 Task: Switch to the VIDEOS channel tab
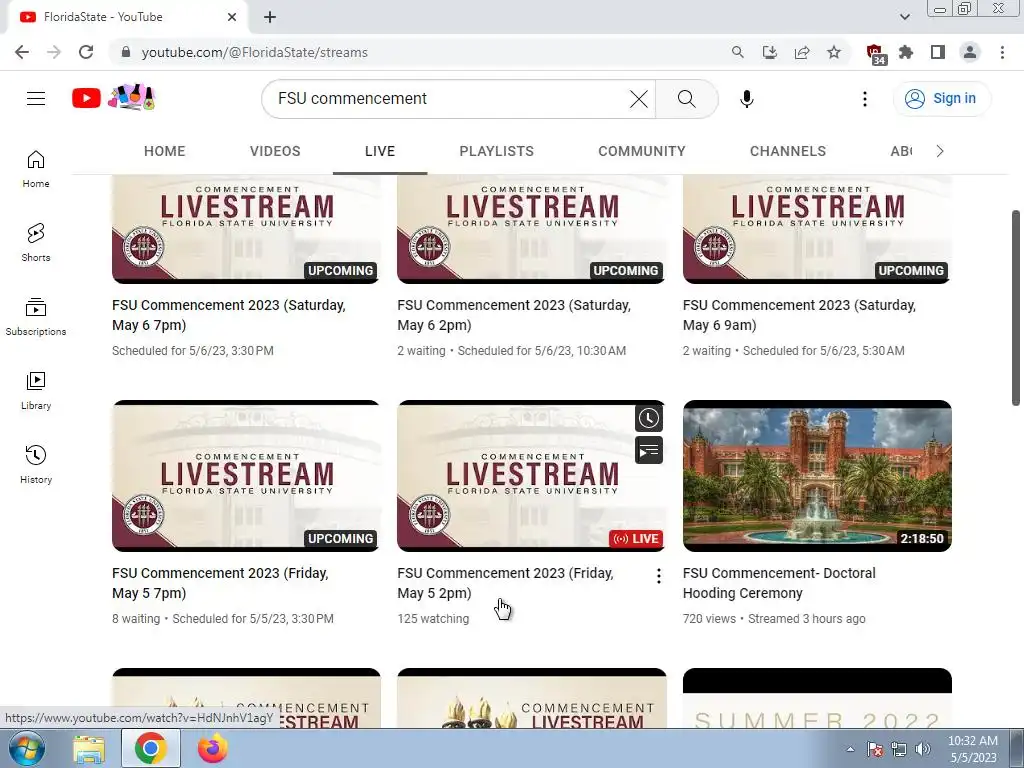[275, 151]
